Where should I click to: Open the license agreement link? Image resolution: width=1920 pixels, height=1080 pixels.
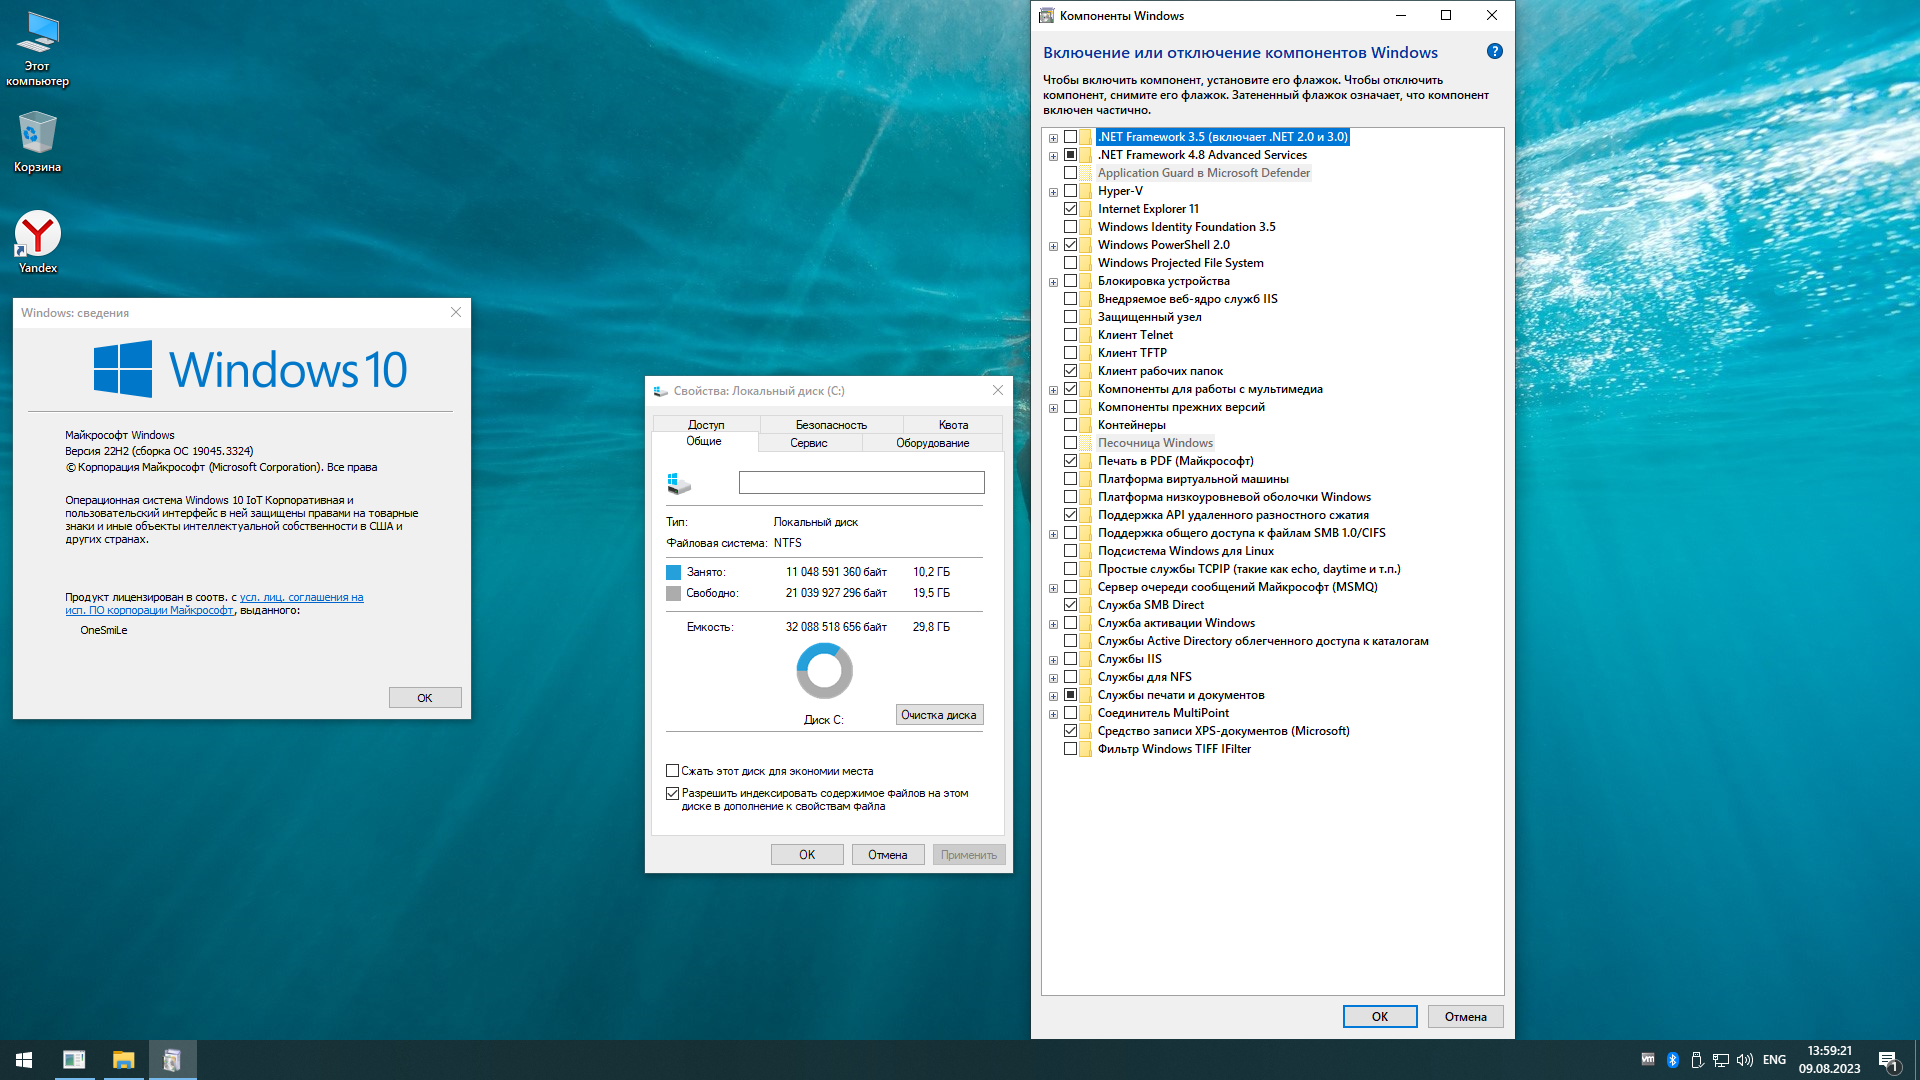click(301, 598)
